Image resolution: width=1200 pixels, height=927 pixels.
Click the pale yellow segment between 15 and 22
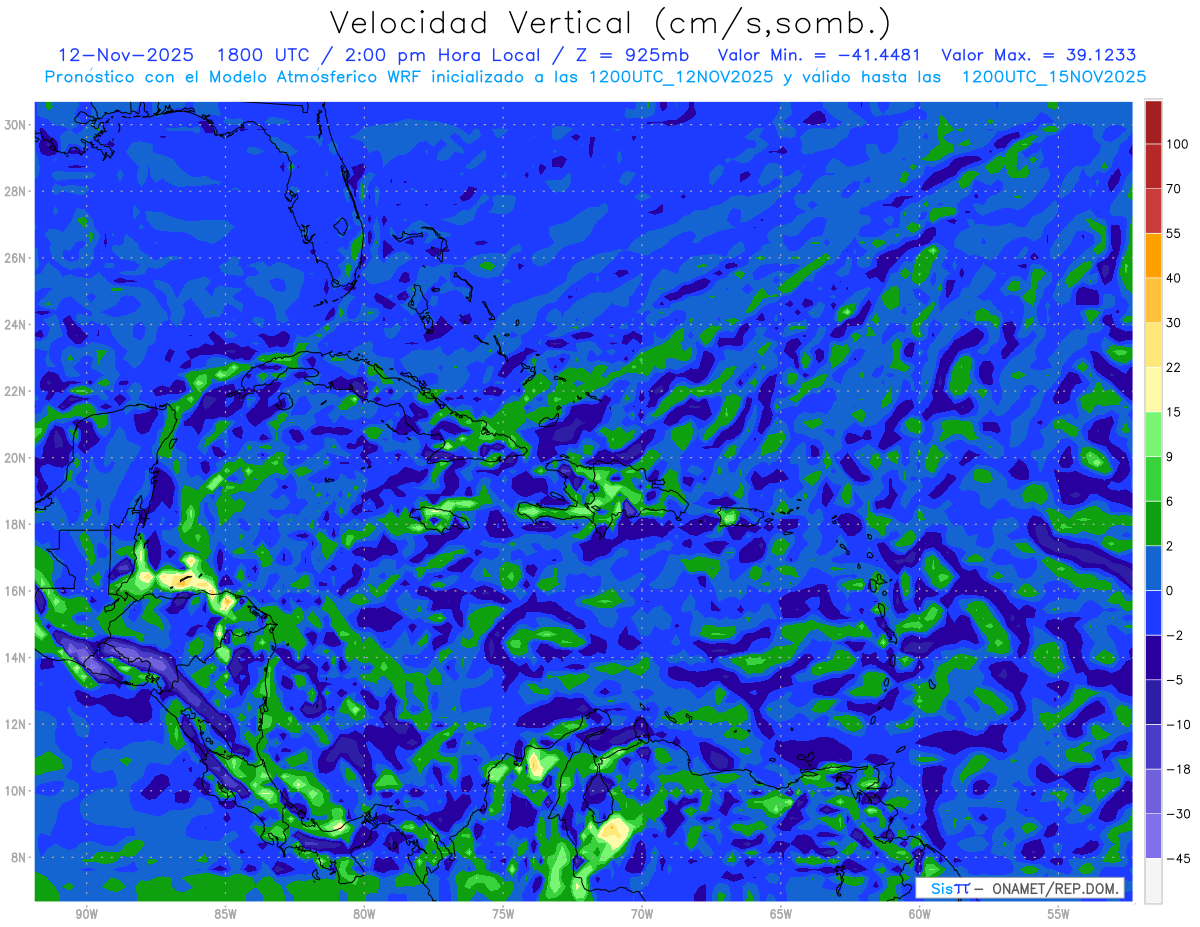pyautogui.click(x=1153, y=389)
